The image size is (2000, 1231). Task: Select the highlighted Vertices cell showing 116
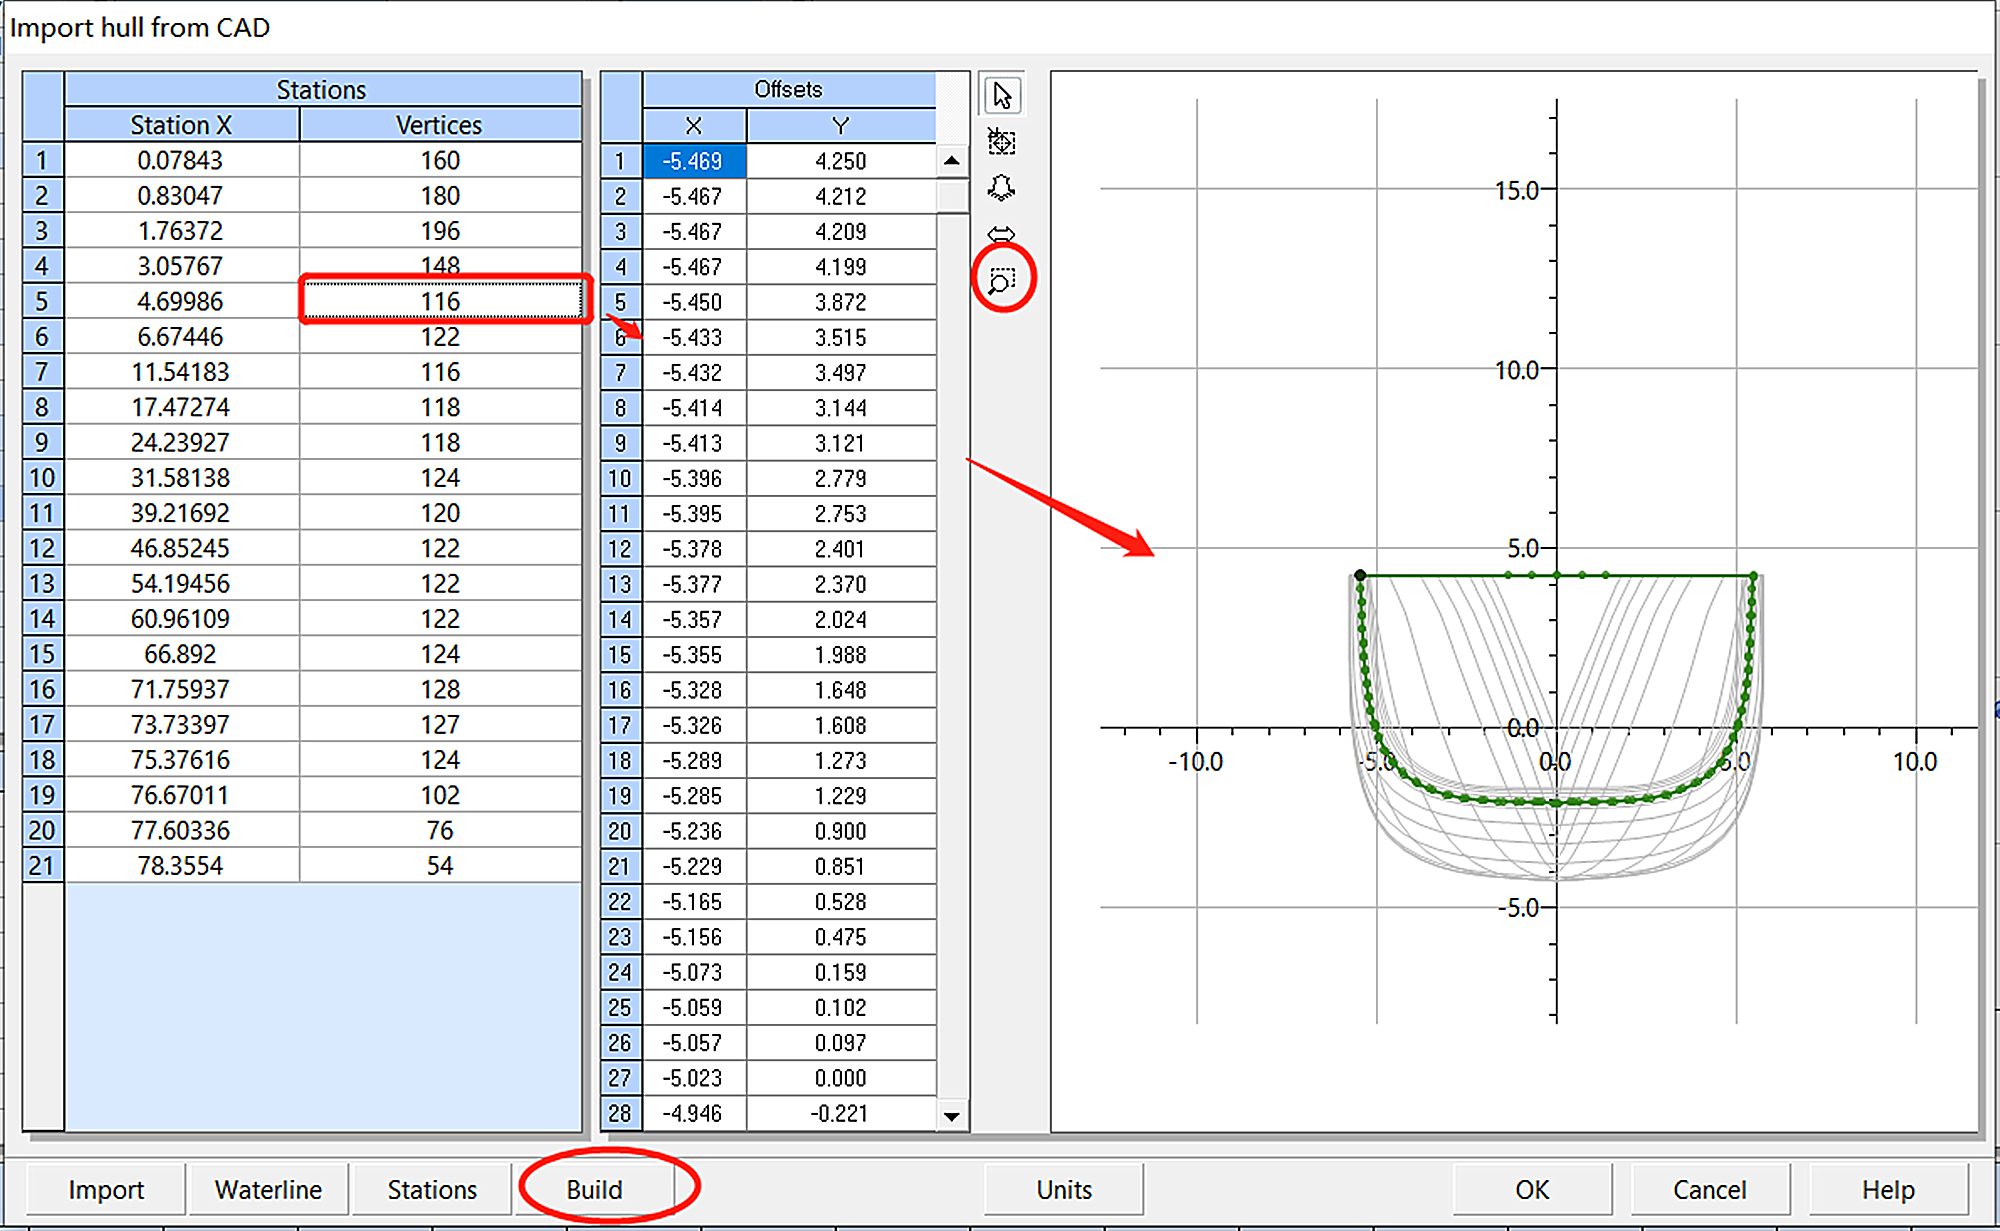(x=442, y=300)
